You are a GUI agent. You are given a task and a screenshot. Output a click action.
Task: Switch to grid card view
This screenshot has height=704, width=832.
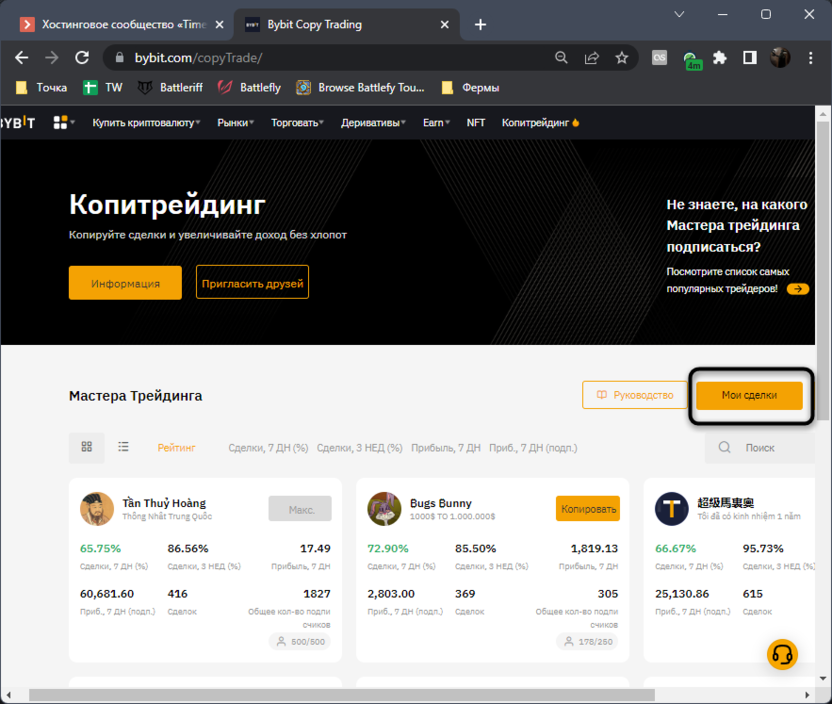coord(86,447)
